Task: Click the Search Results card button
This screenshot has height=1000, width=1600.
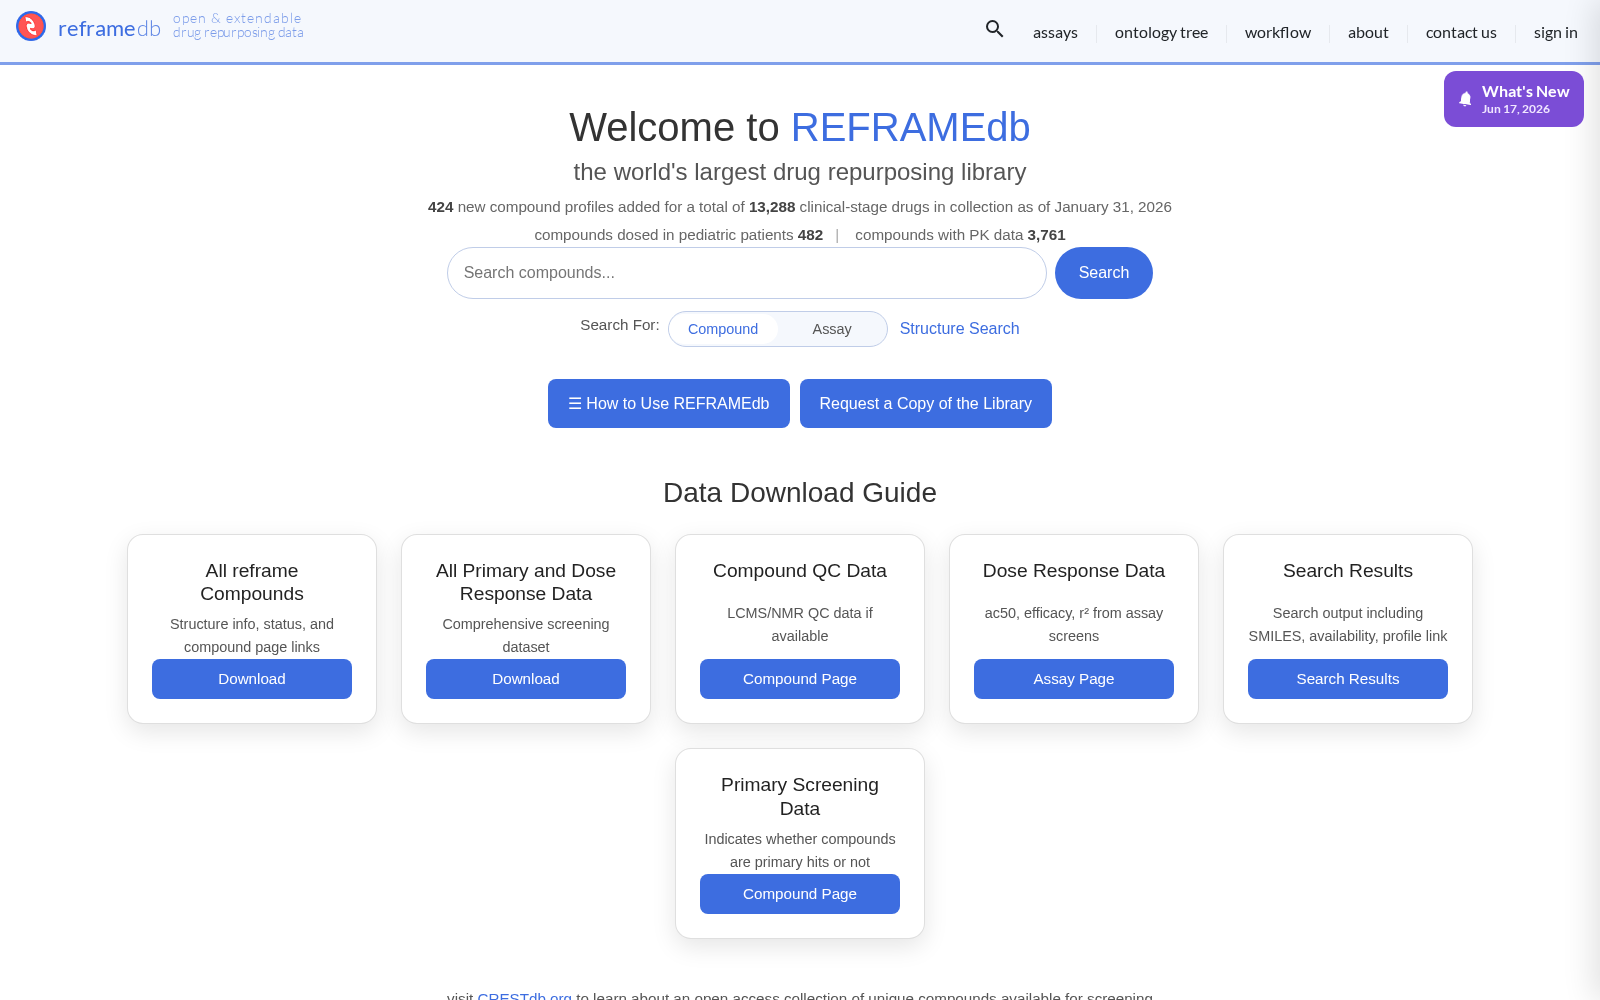Action: (1348, 679)
